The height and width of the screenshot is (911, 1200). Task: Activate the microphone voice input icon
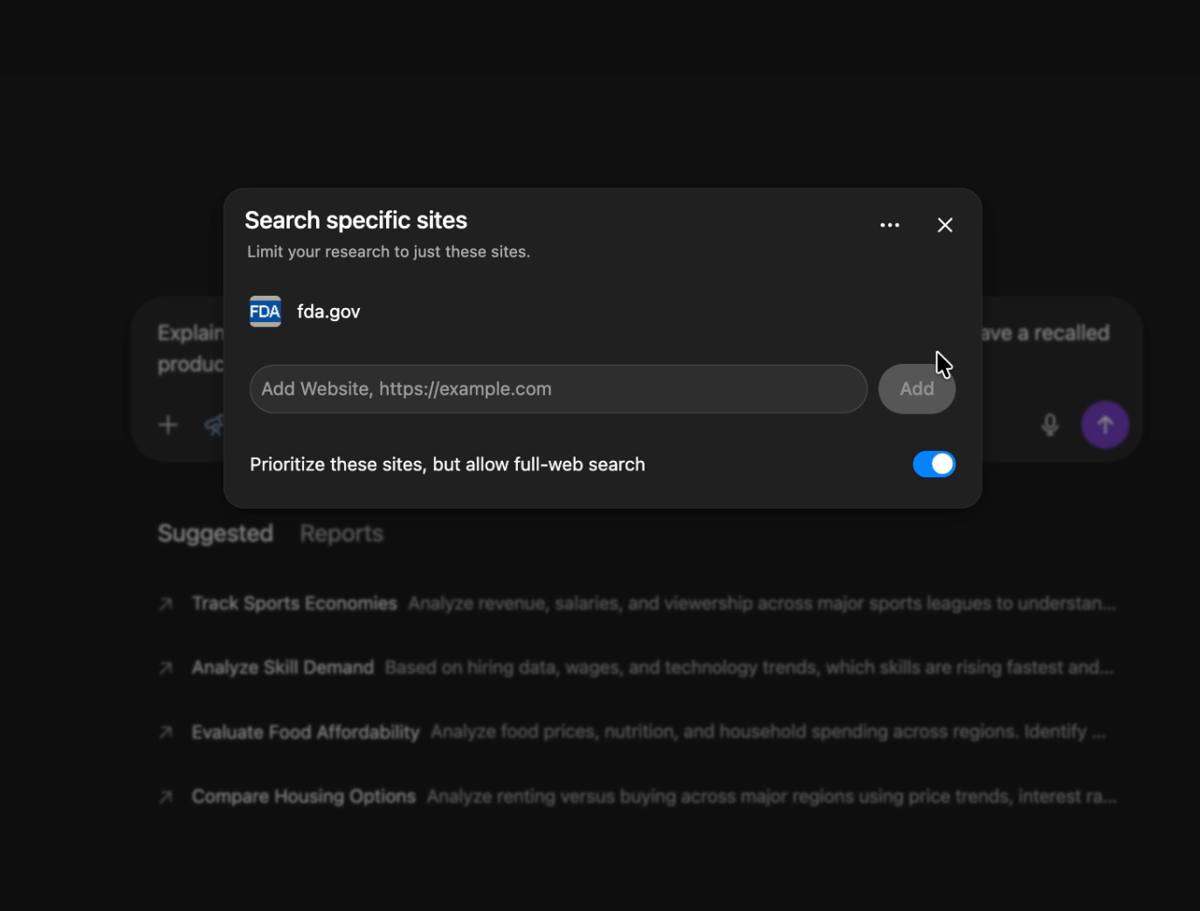[1050, 425]
